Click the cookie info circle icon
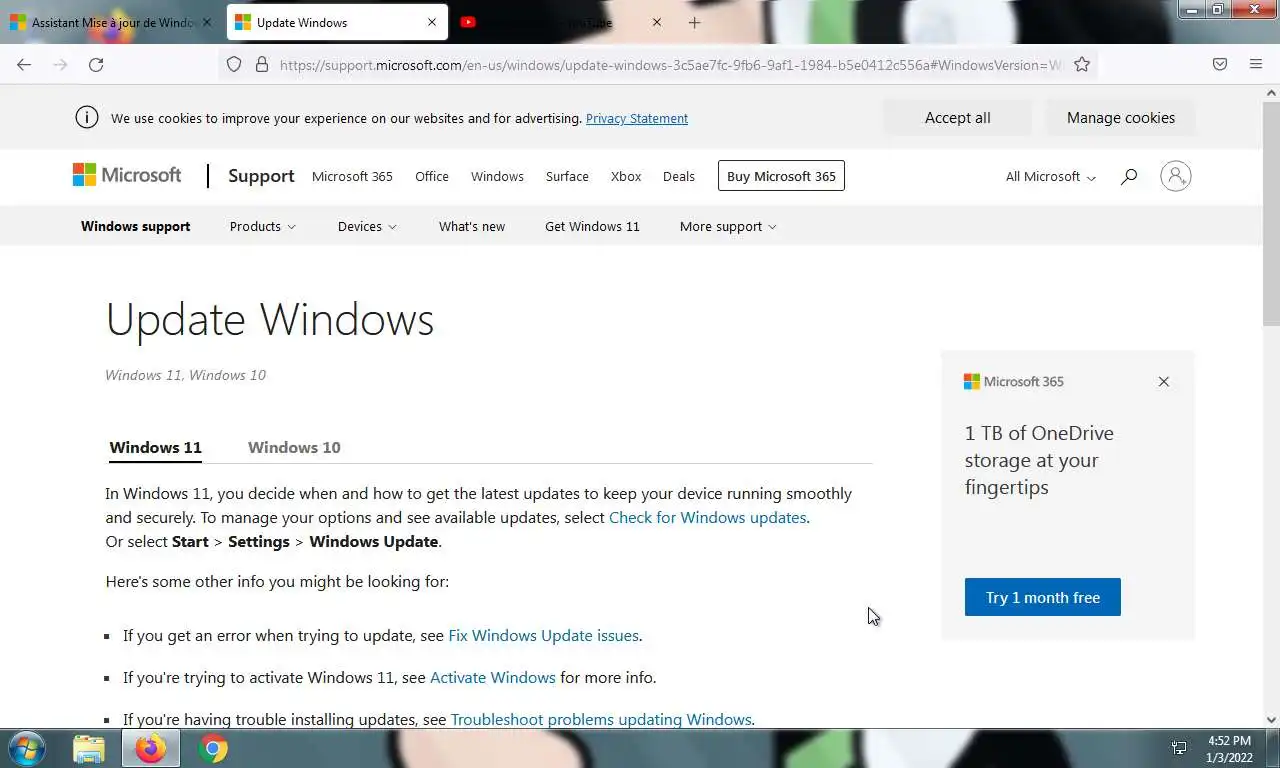Image resolution: width=1280 pixels, height=768 pixels. click(x=87, y=117)
